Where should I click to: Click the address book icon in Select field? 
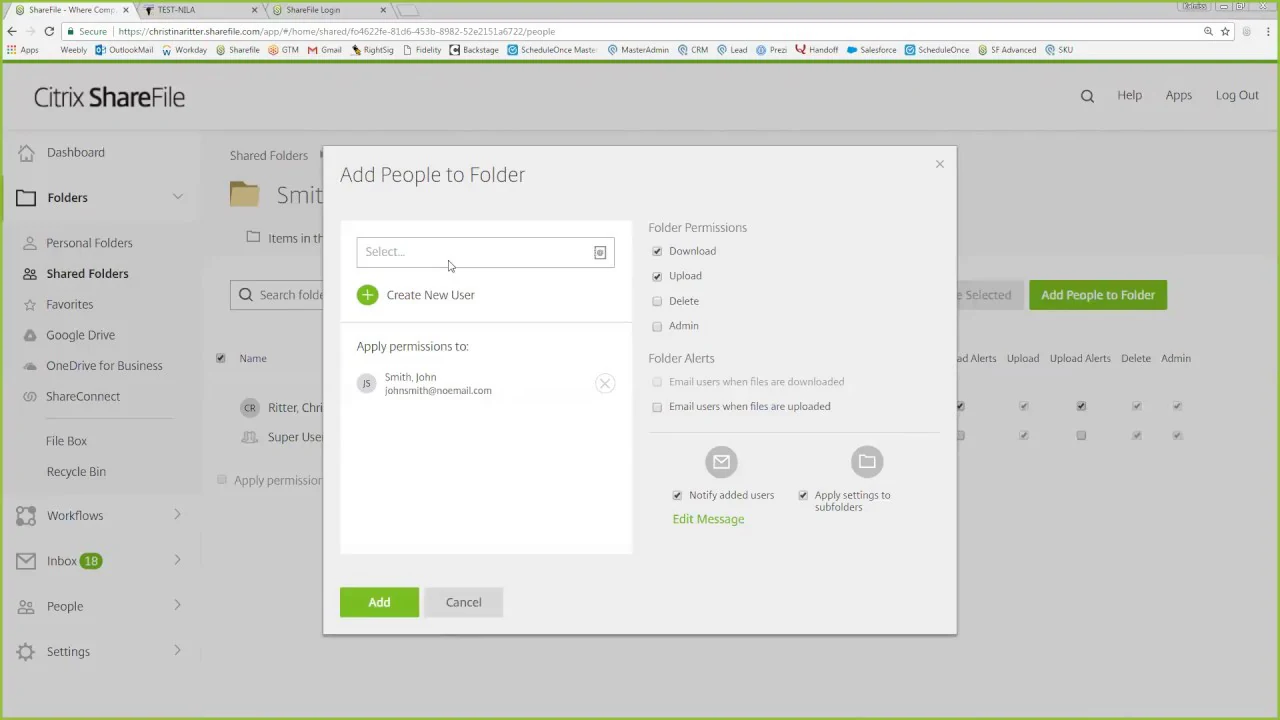pyautogui.click(x=600, y=253)
